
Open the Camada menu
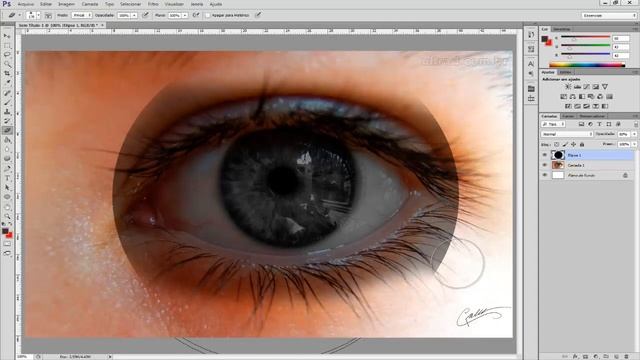click(x=90, y=4)
